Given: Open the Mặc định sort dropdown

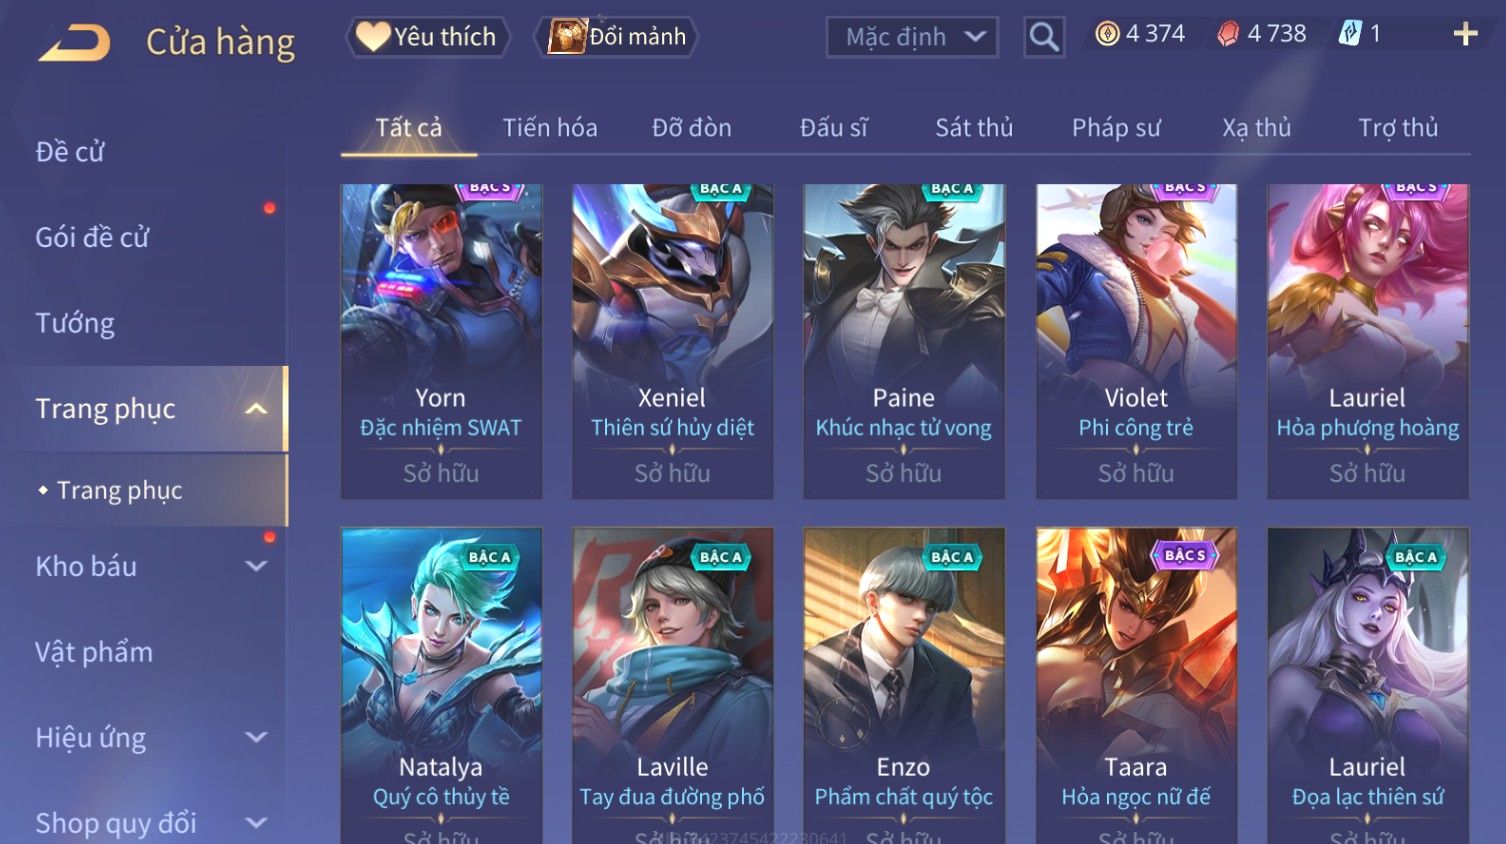Looking at the screenshot, I should click(x=912, y=37).
